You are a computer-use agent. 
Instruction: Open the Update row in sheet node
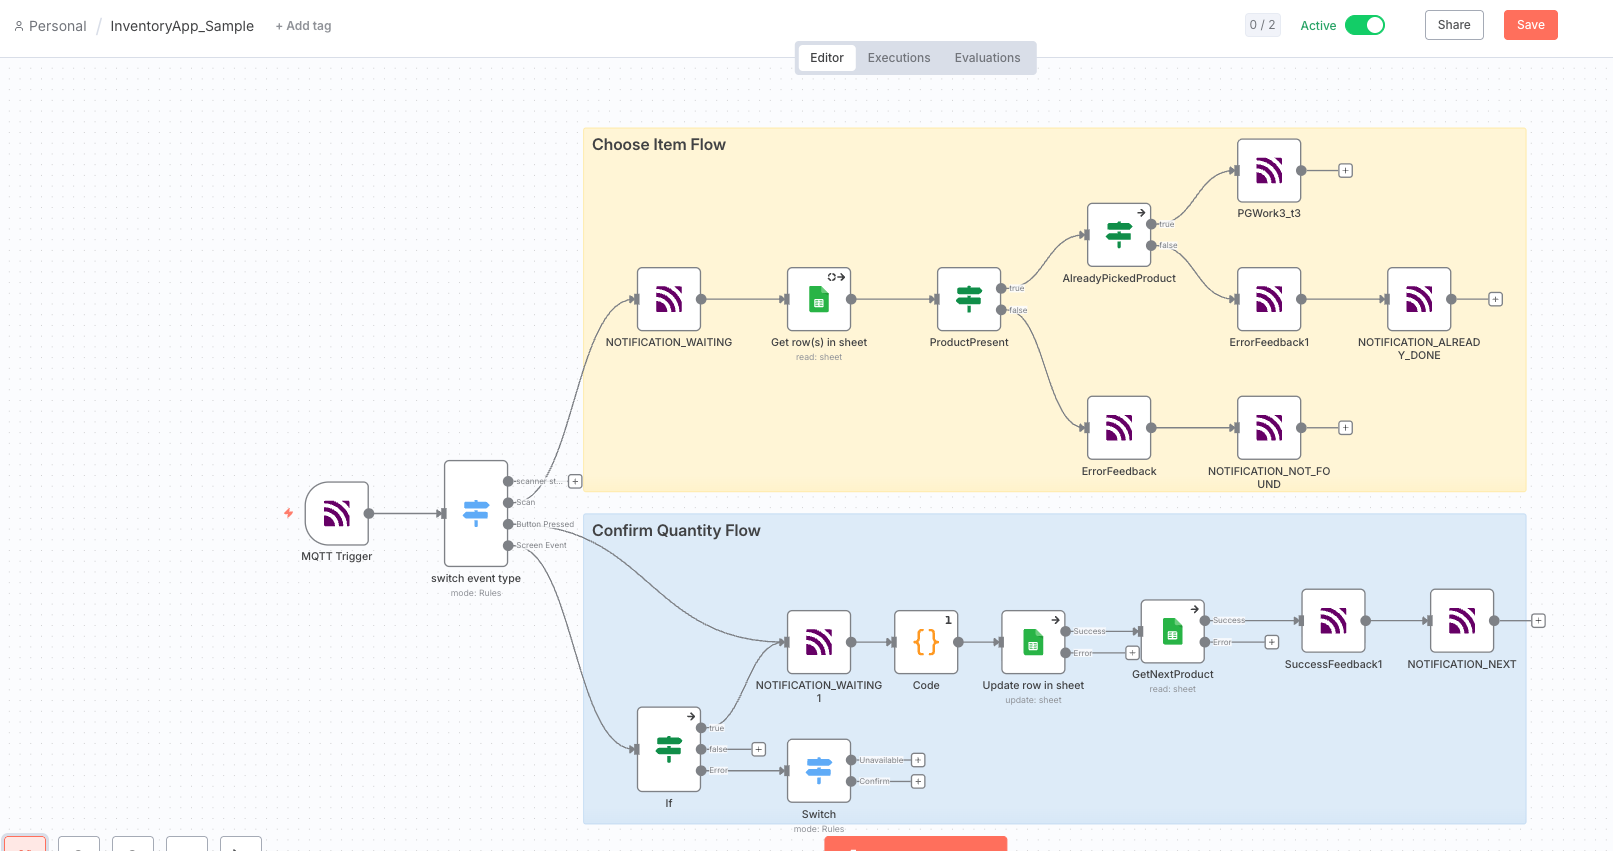coord(1033,642)
